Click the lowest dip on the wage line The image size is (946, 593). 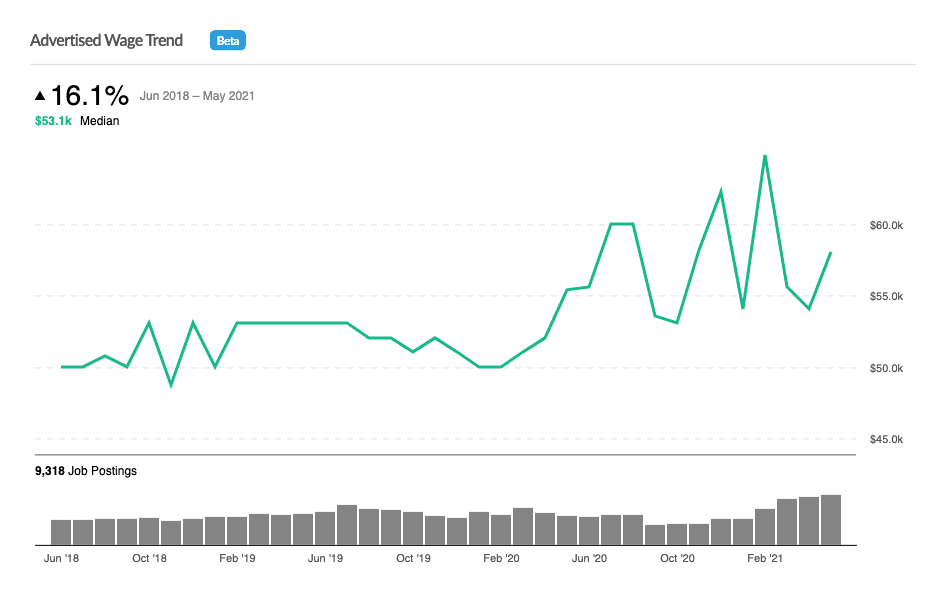click(171, 385)
